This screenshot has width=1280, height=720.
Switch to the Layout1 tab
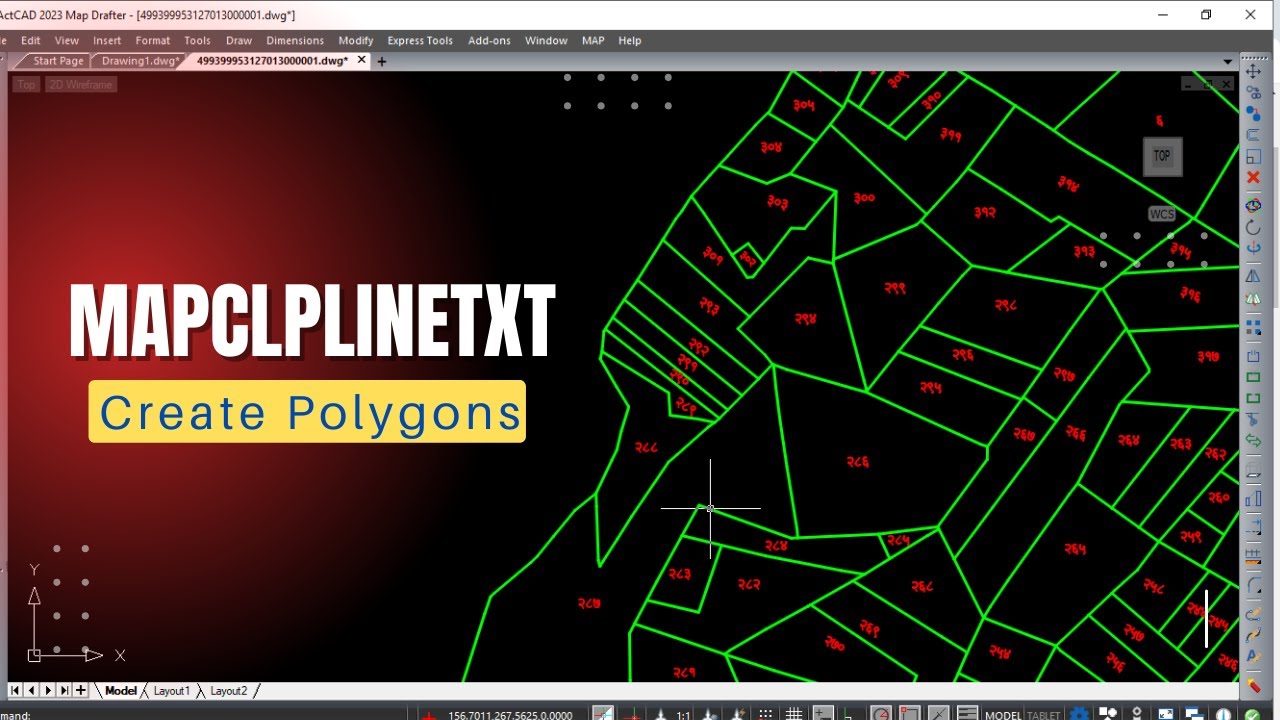(x=171, y=690)
